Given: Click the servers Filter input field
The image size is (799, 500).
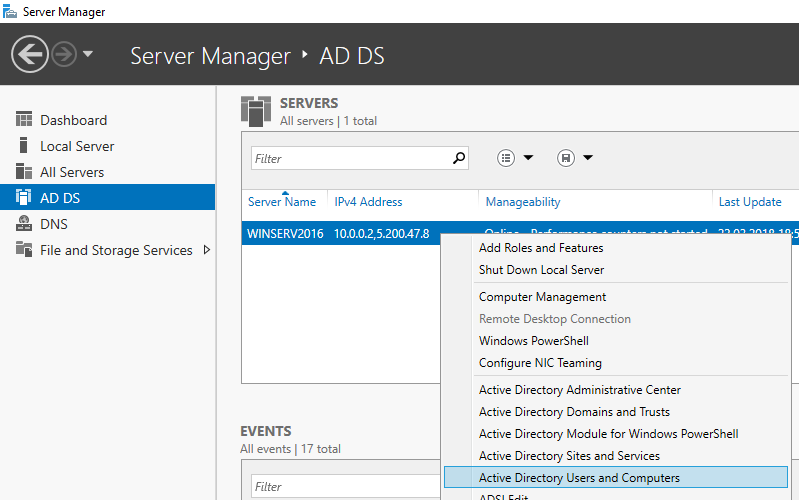Looking at the screenshot, I should 350,159.
